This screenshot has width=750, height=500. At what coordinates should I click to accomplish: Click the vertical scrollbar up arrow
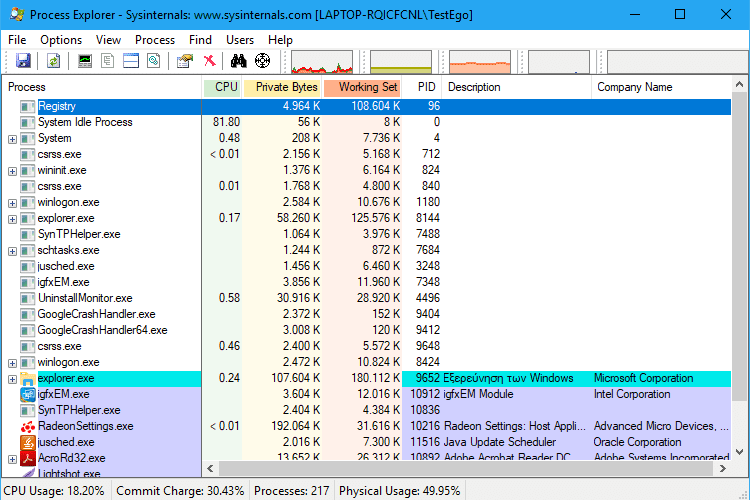[739, 85]
